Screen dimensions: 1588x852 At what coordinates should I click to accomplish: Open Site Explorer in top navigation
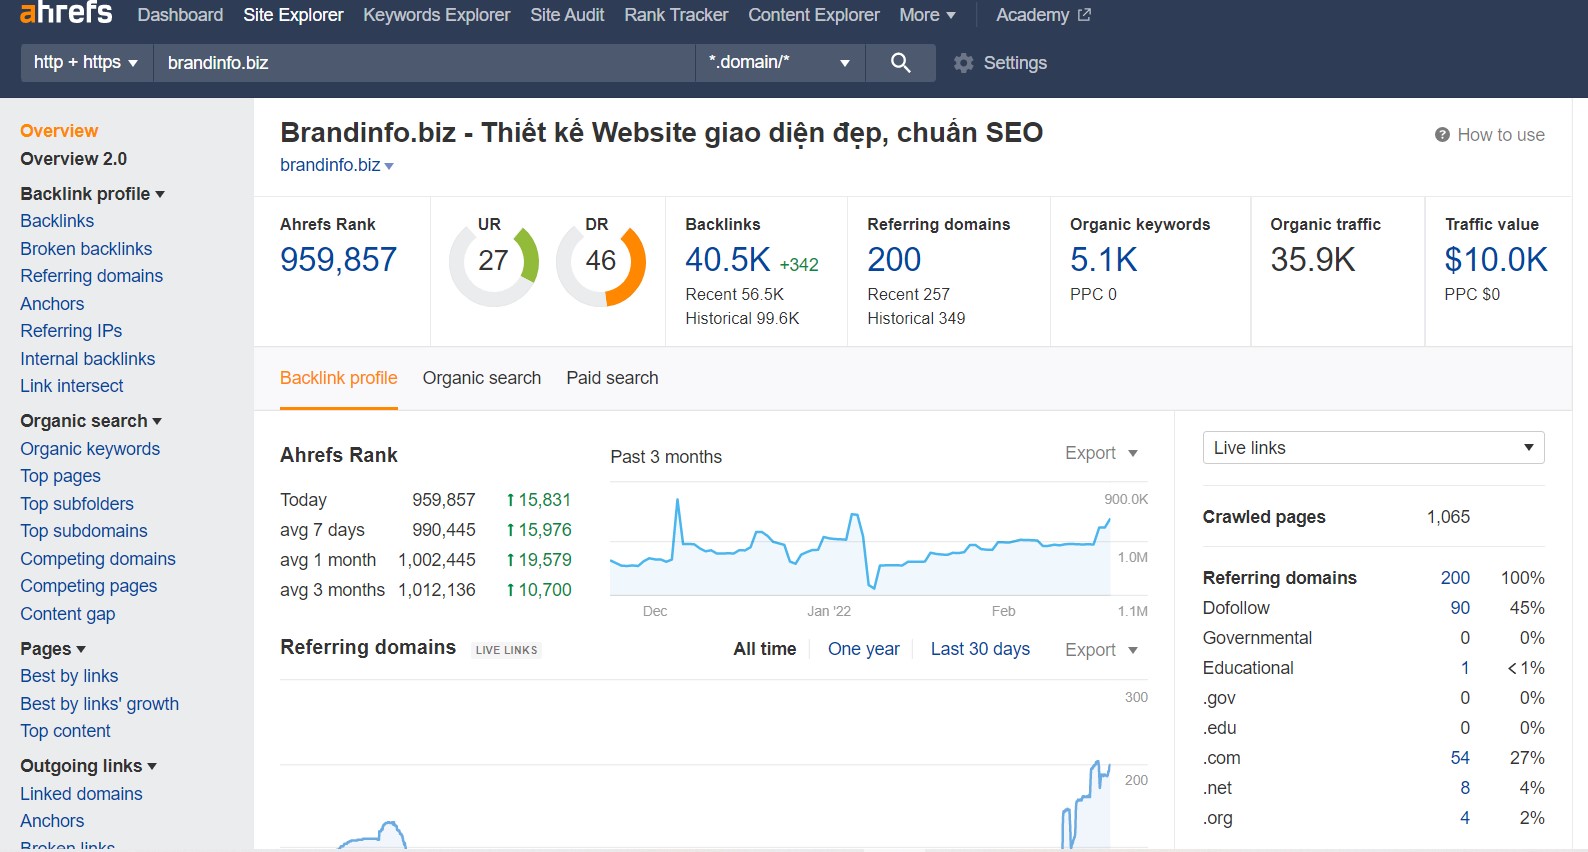[x=293, y=15]
